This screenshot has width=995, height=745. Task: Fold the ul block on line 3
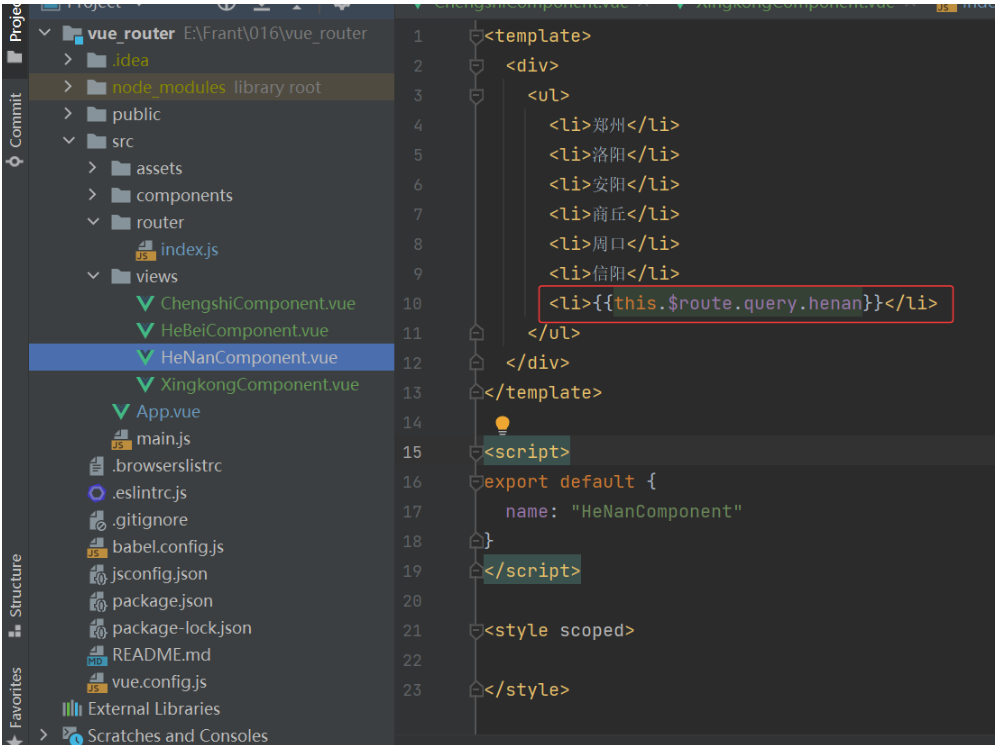pos(476,96)
